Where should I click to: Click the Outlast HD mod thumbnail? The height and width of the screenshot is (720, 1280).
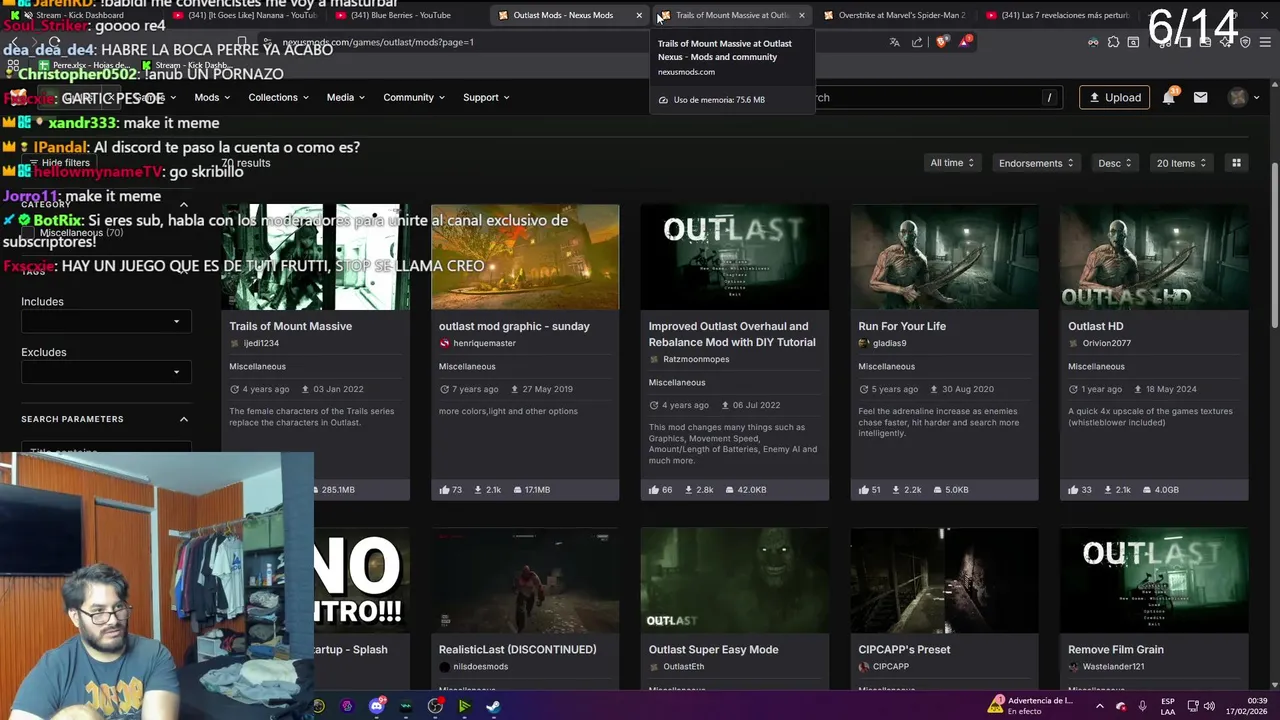click(x=1154, y=257)
